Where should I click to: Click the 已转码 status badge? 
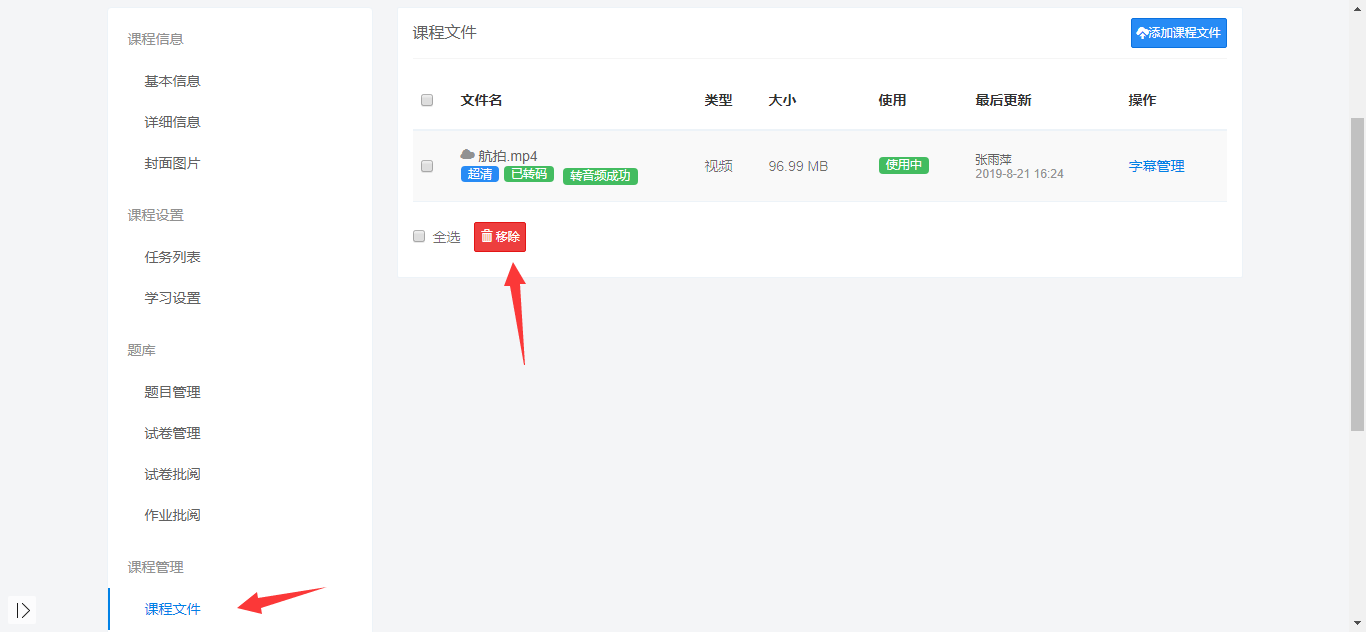(x=529, y=174)
